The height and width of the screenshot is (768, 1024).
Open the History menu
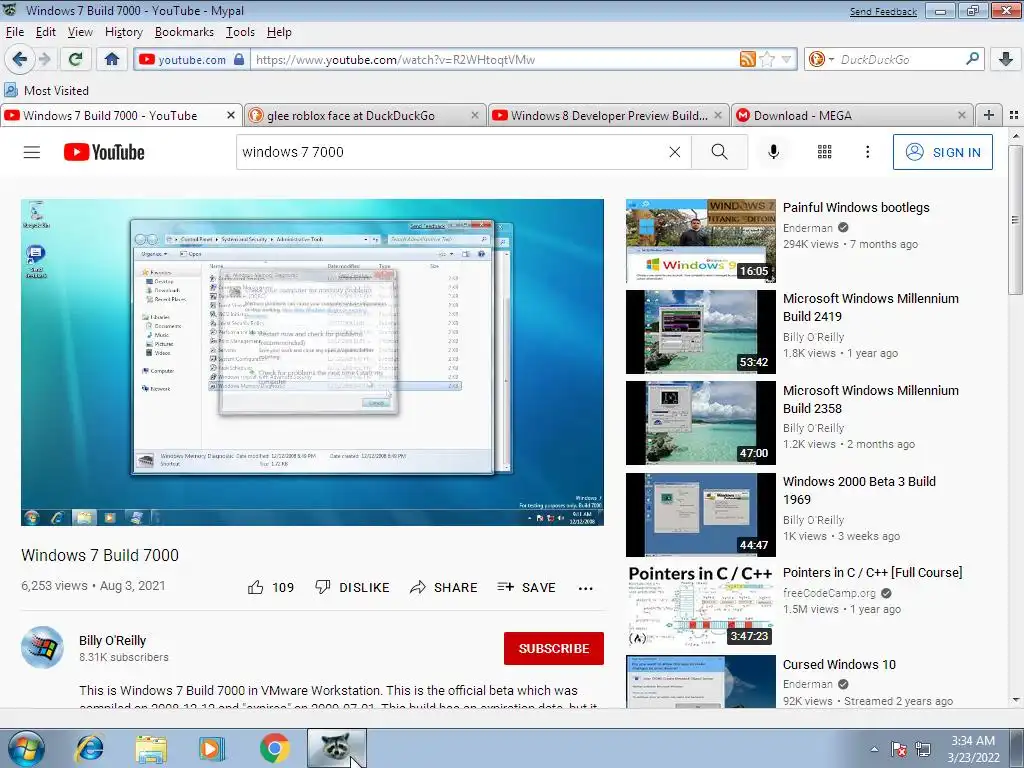click(123, 32)
